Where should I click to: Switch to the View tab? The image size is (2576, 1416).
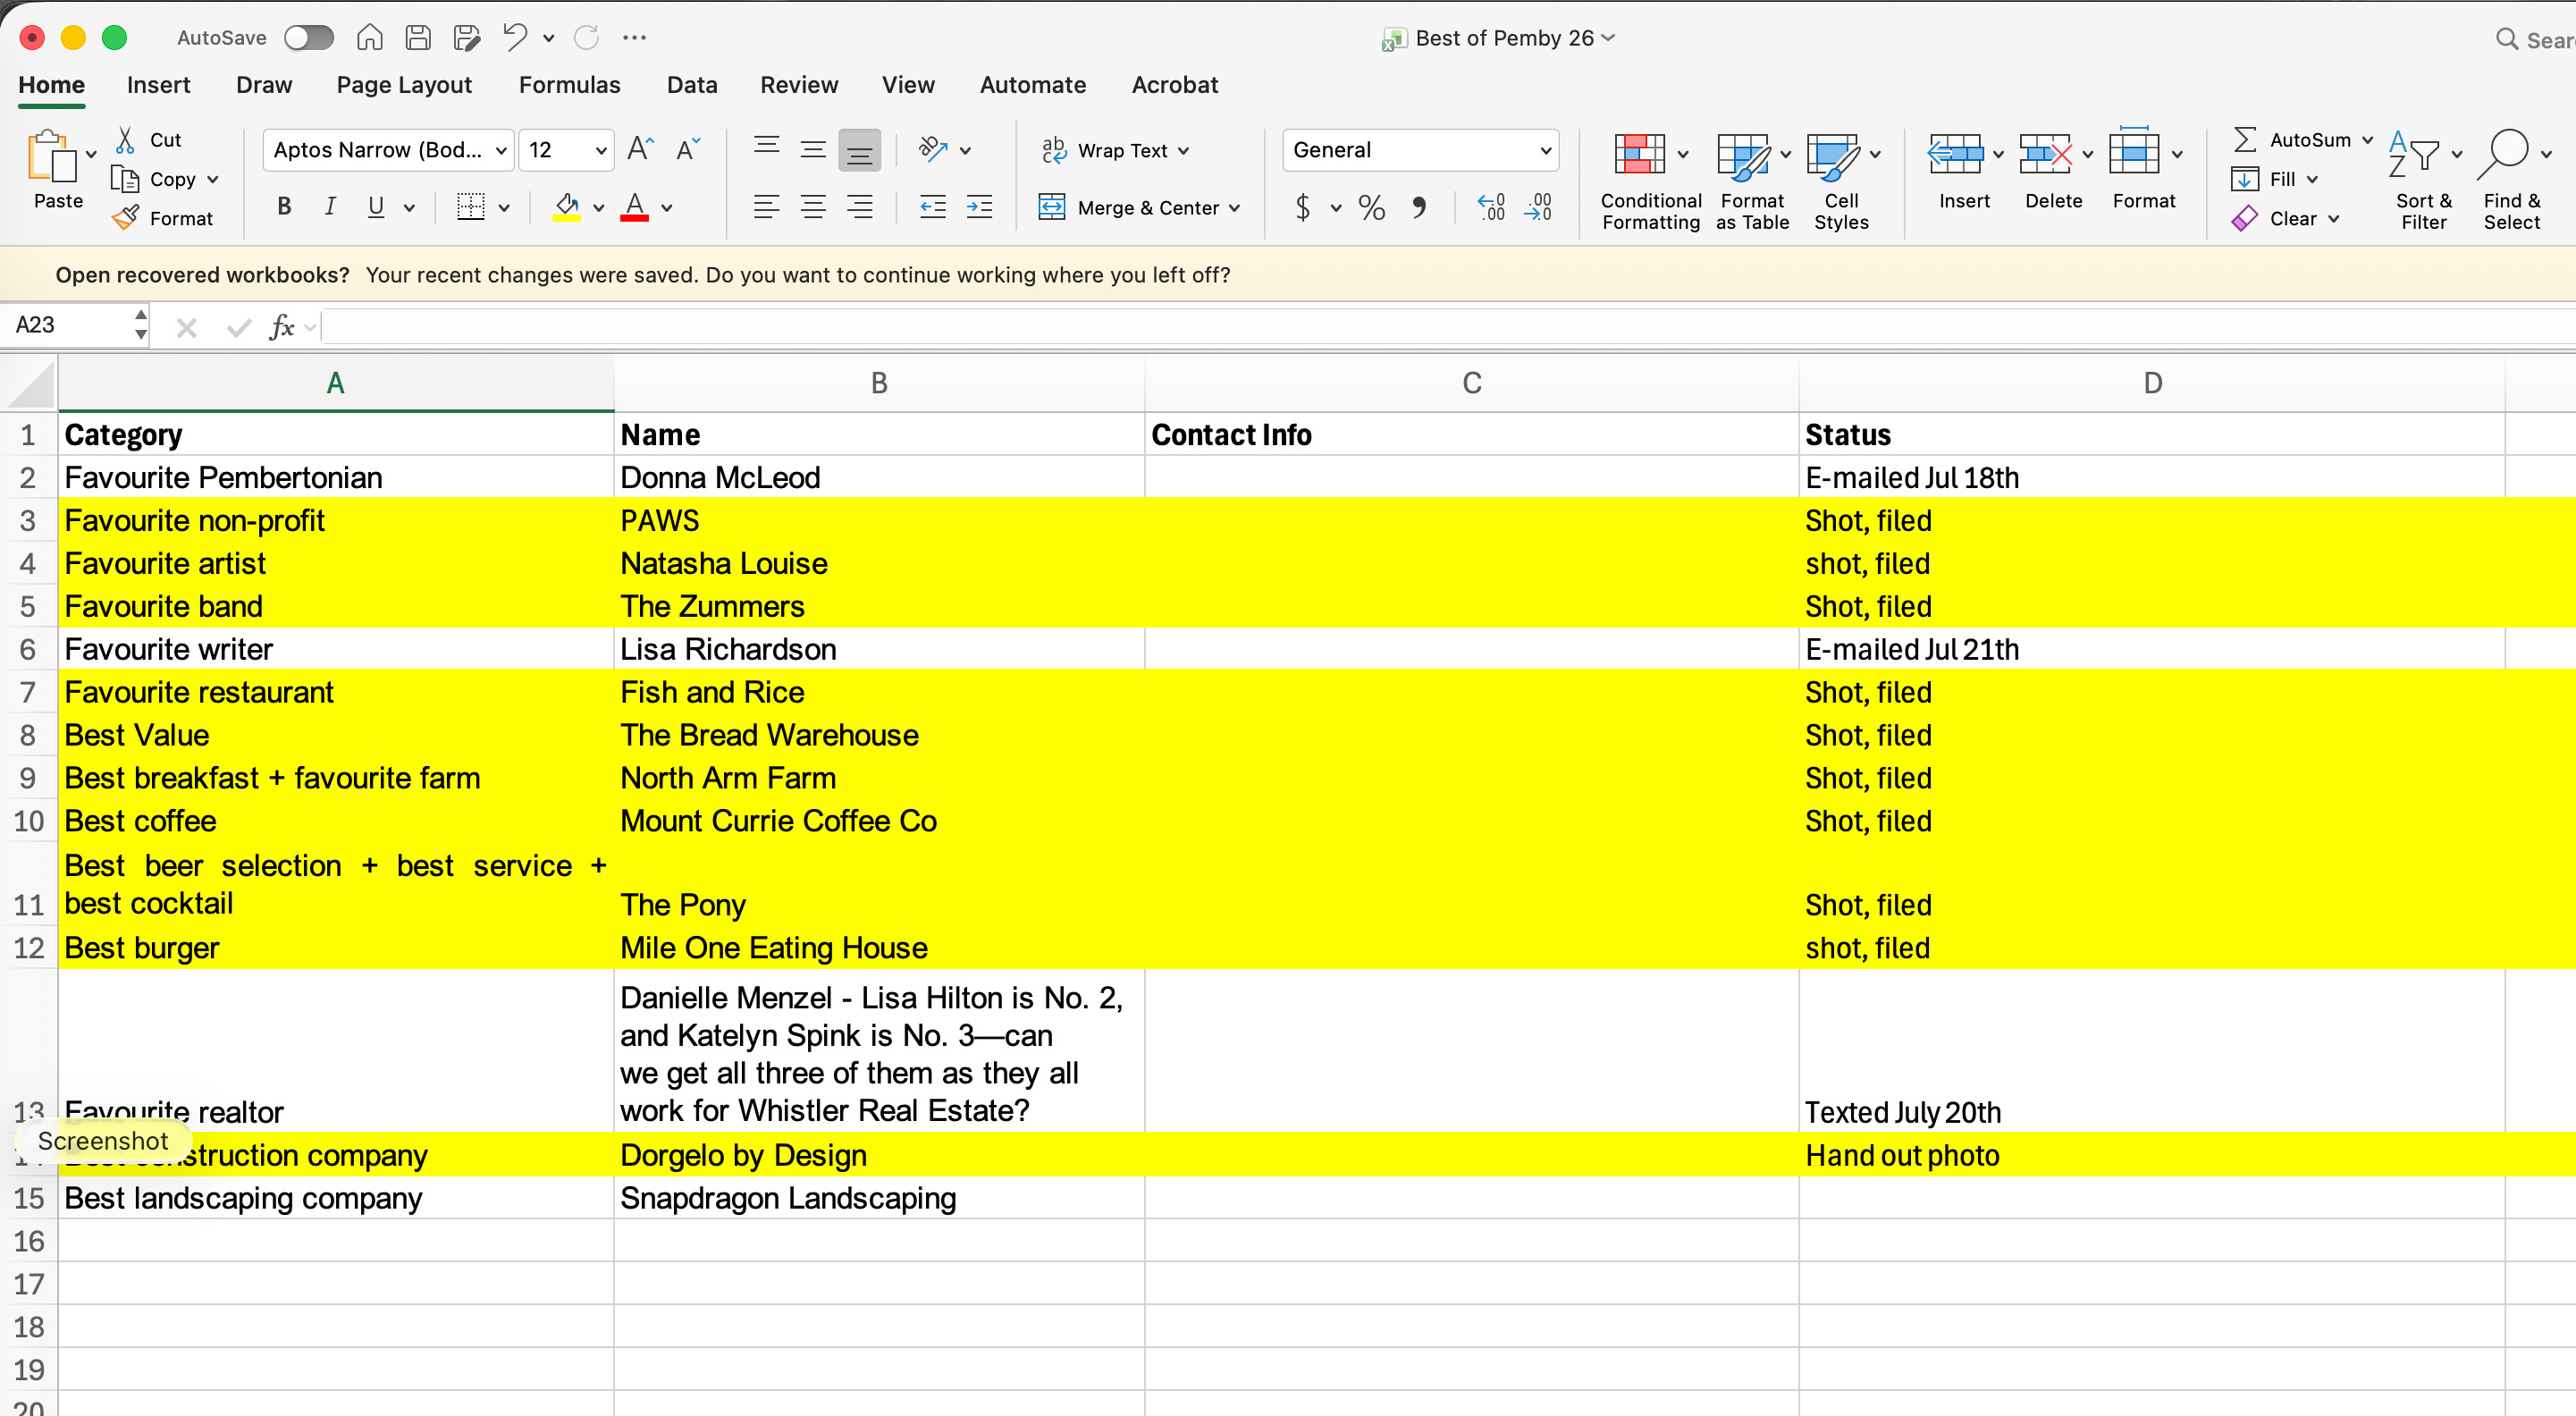(908, 85)
